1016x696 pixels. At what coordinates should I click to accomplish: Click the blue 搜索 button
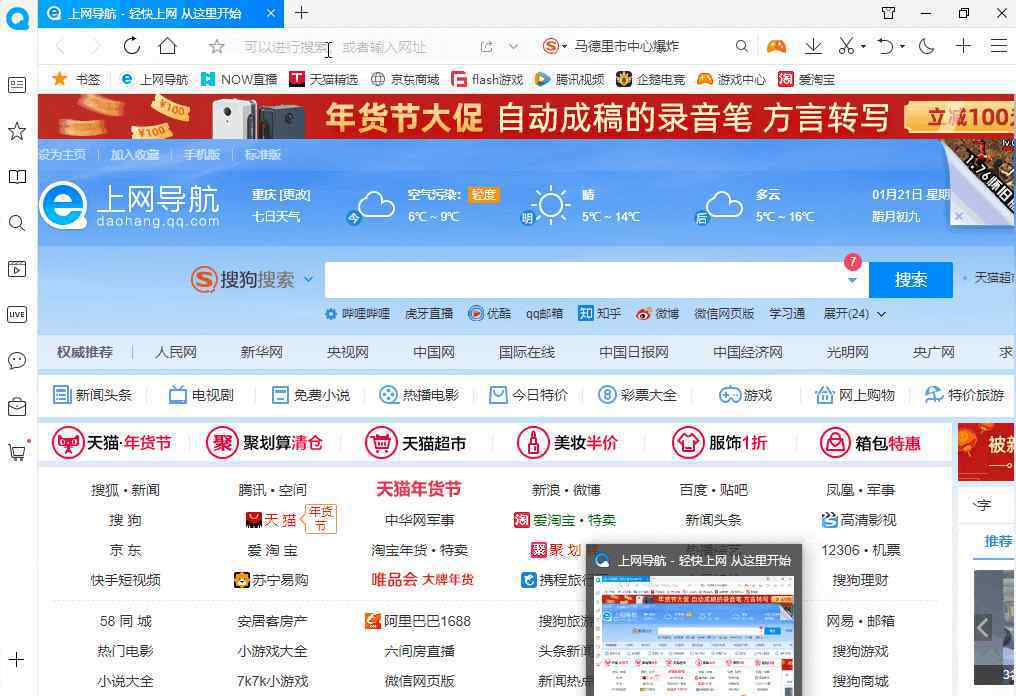(x=910, y=280)
